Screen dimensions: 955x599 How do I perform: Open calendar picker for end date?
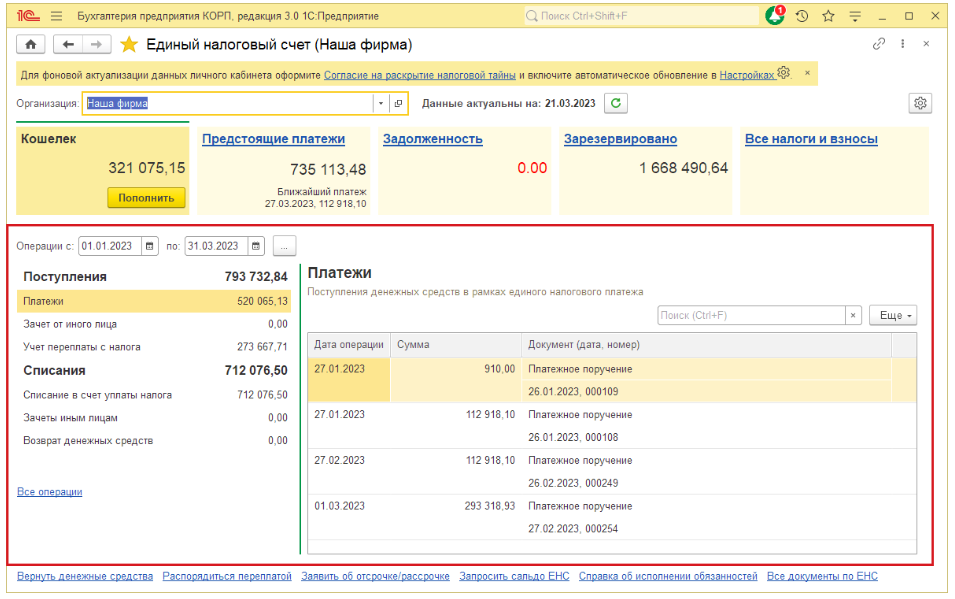(x=256, y=246)
